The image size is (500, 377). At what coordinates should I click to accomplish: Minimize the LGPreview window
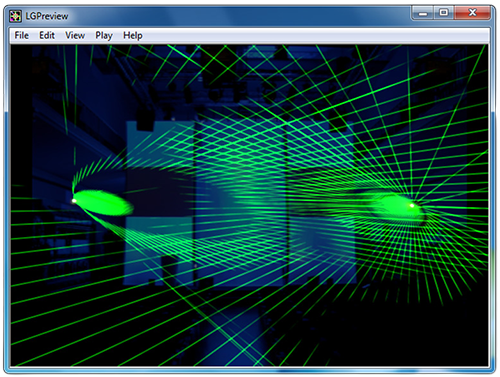(x=423, y=13)
